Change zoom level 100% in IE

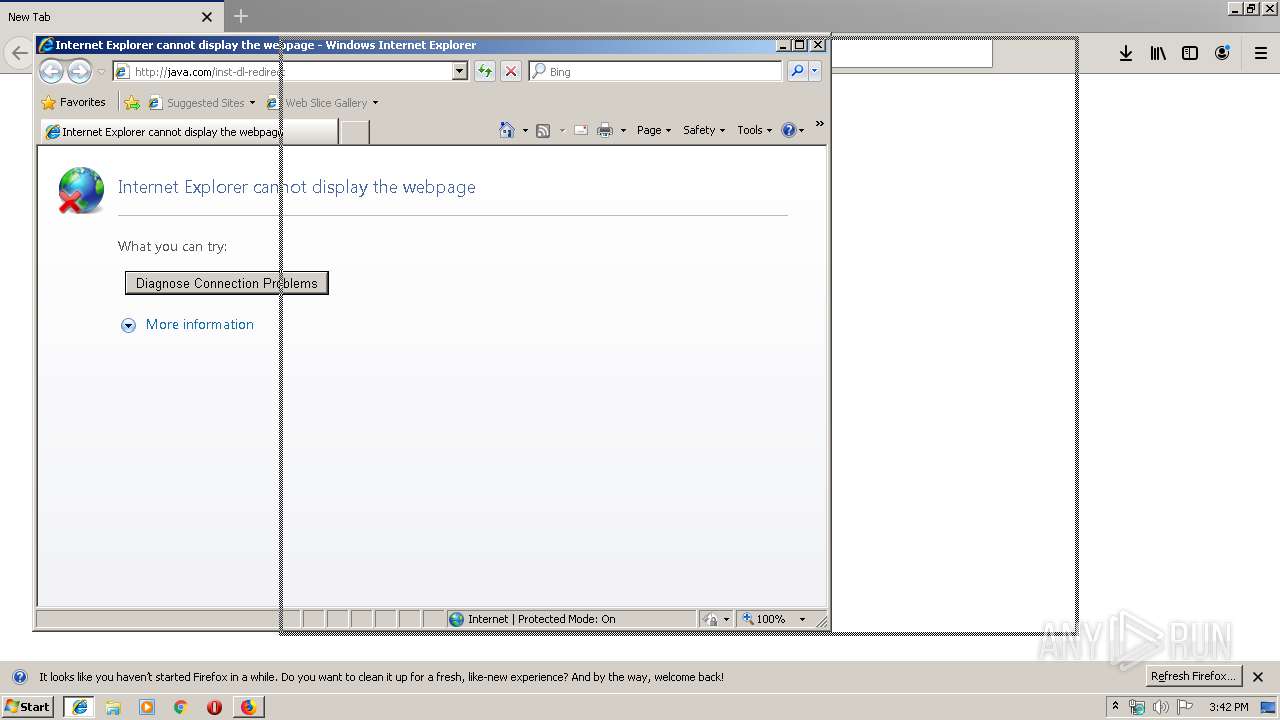(774, 619)
